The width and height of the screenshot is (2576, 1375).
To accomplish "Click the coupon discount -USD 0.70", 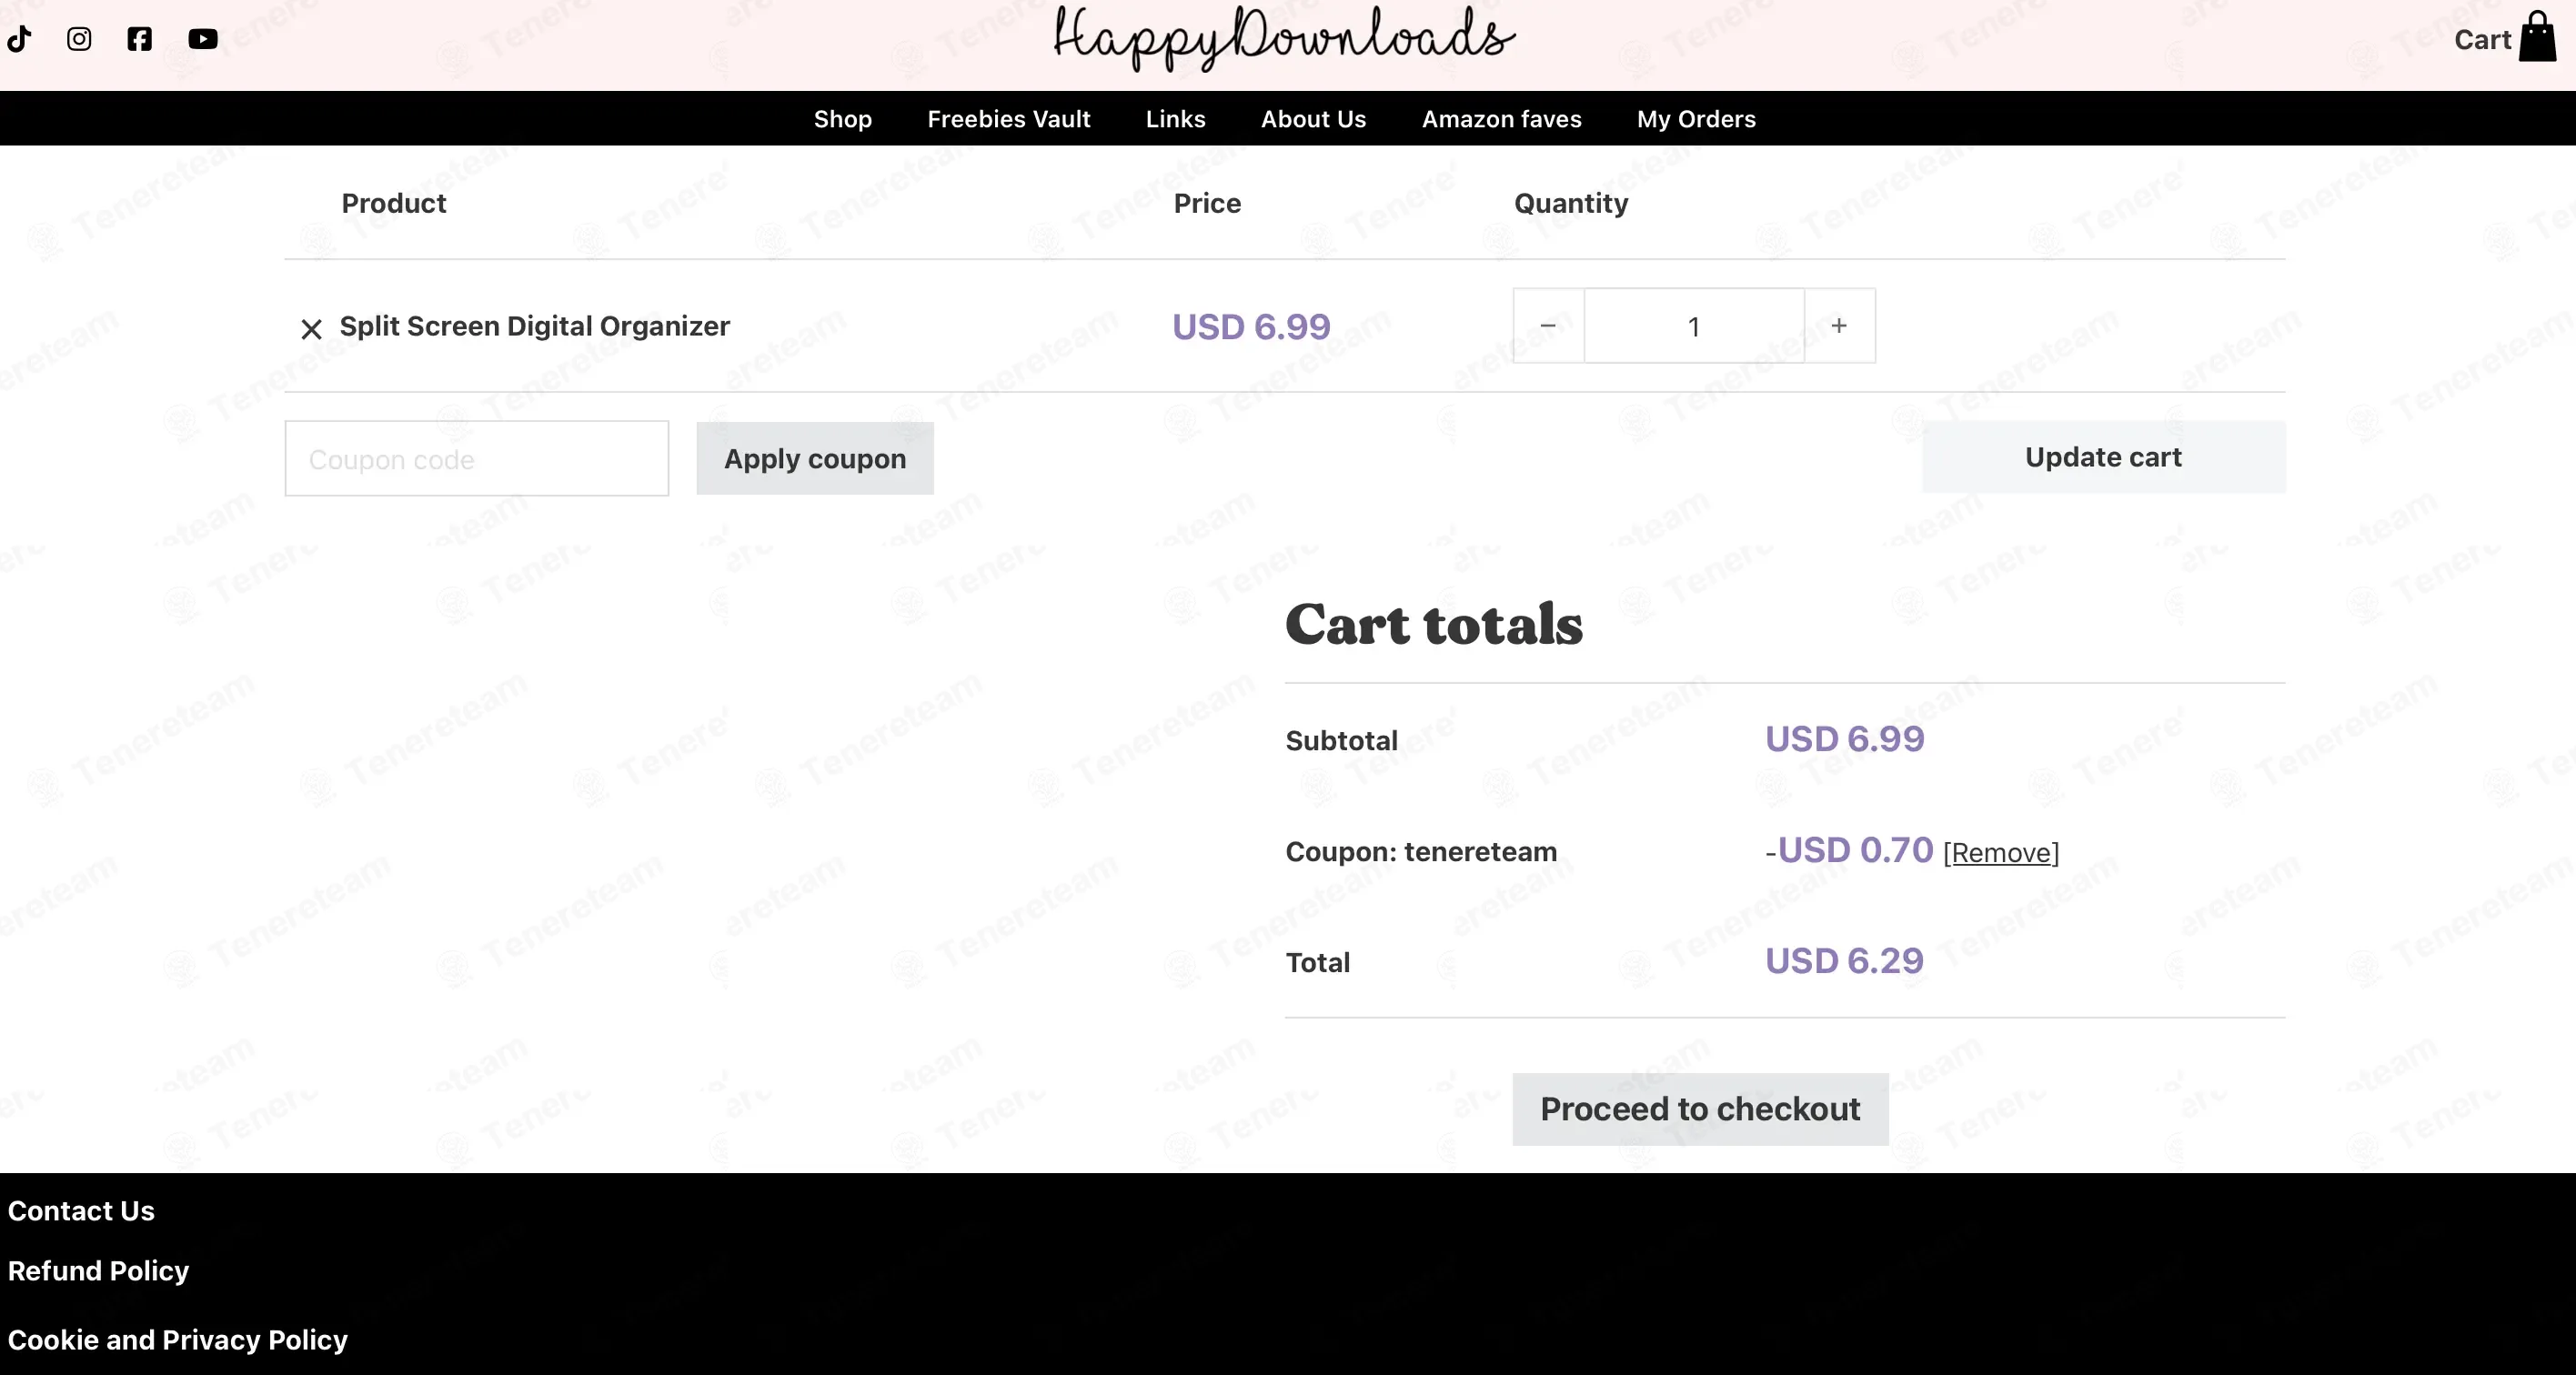I will [1849, 850].
